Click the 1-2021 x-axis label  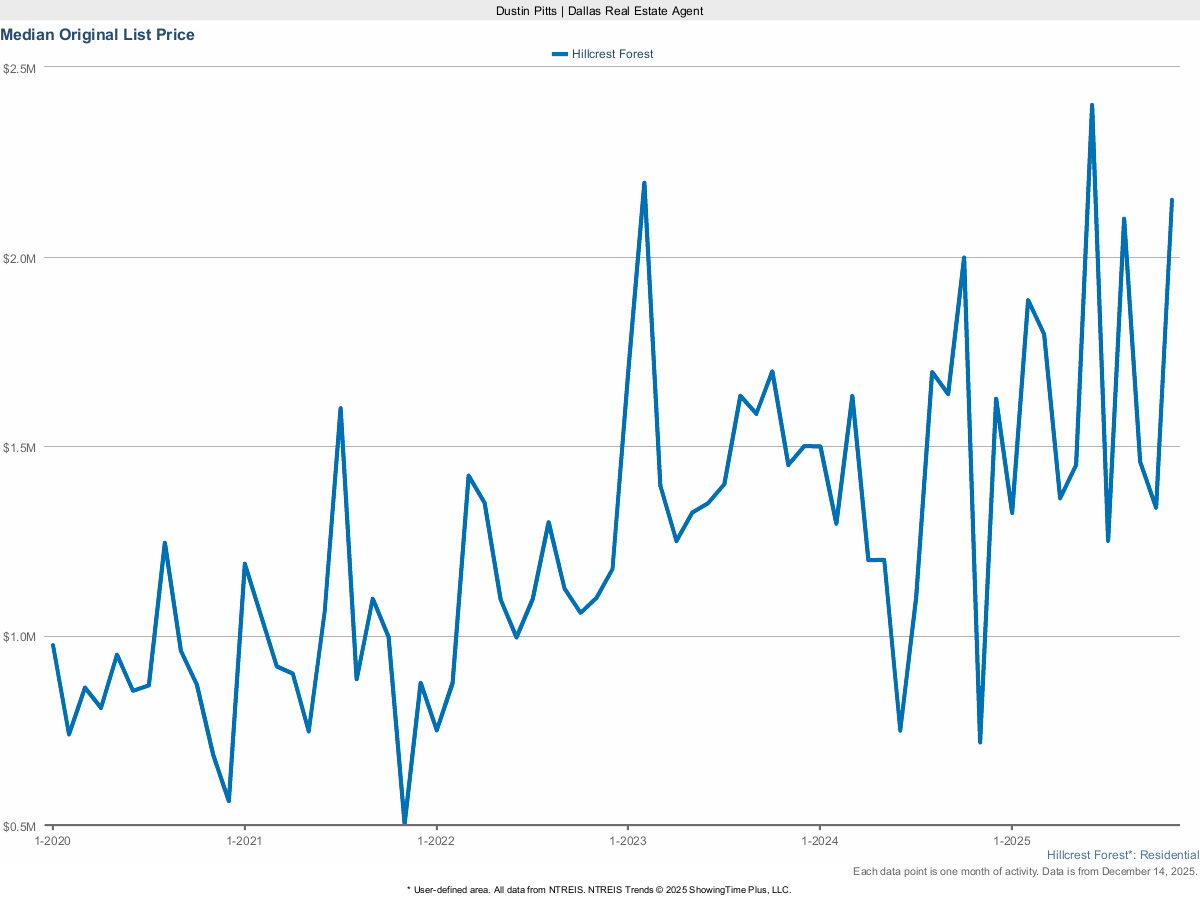(x=244, y=841)
